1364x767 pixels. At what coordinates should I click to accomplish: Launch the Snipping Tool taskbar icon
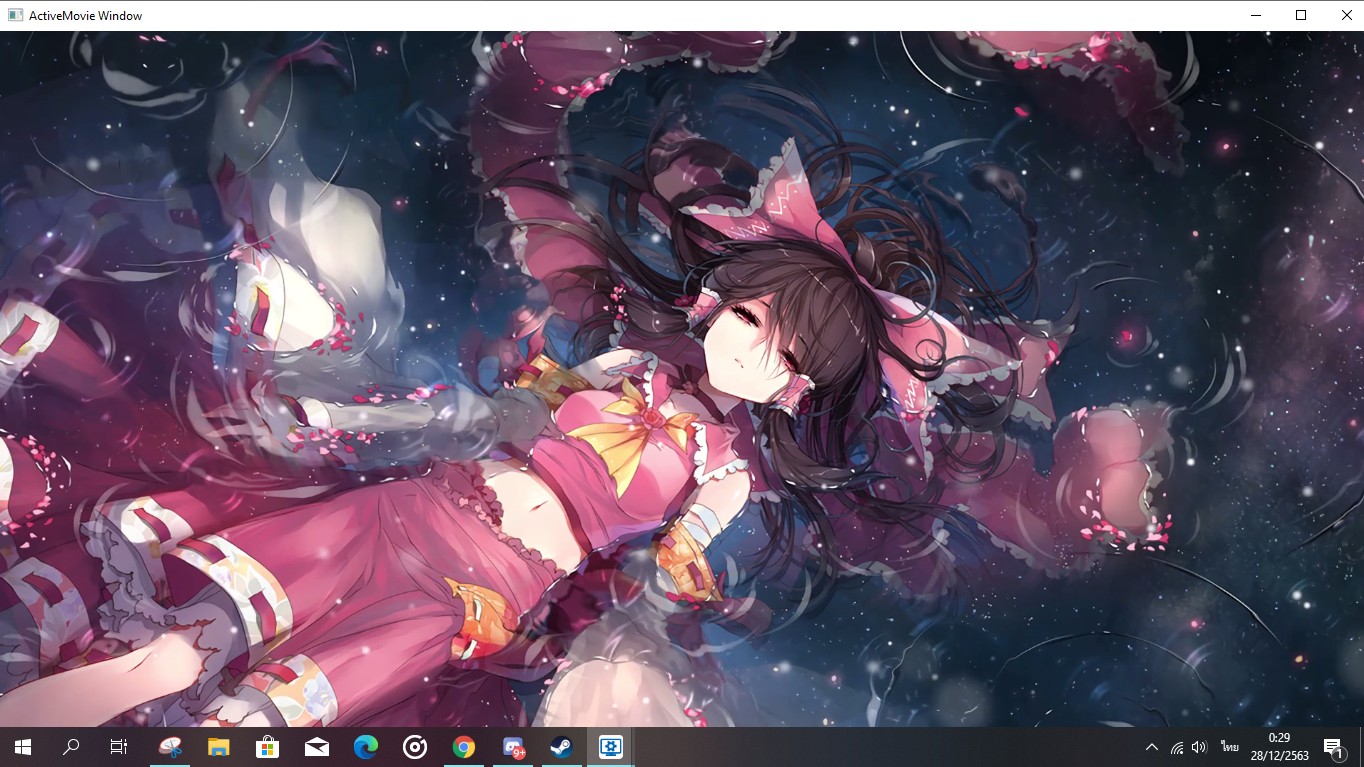170,747
